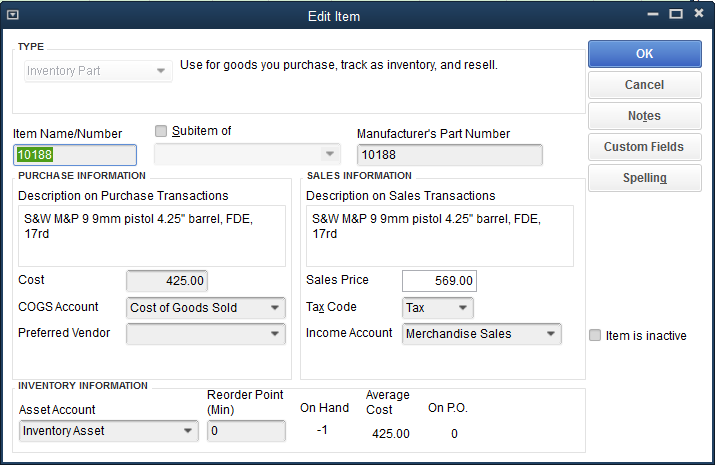The width and height of the screenshot is (715, 465).
Task: Click the Cancel button
Action: (x=644, y=85)
